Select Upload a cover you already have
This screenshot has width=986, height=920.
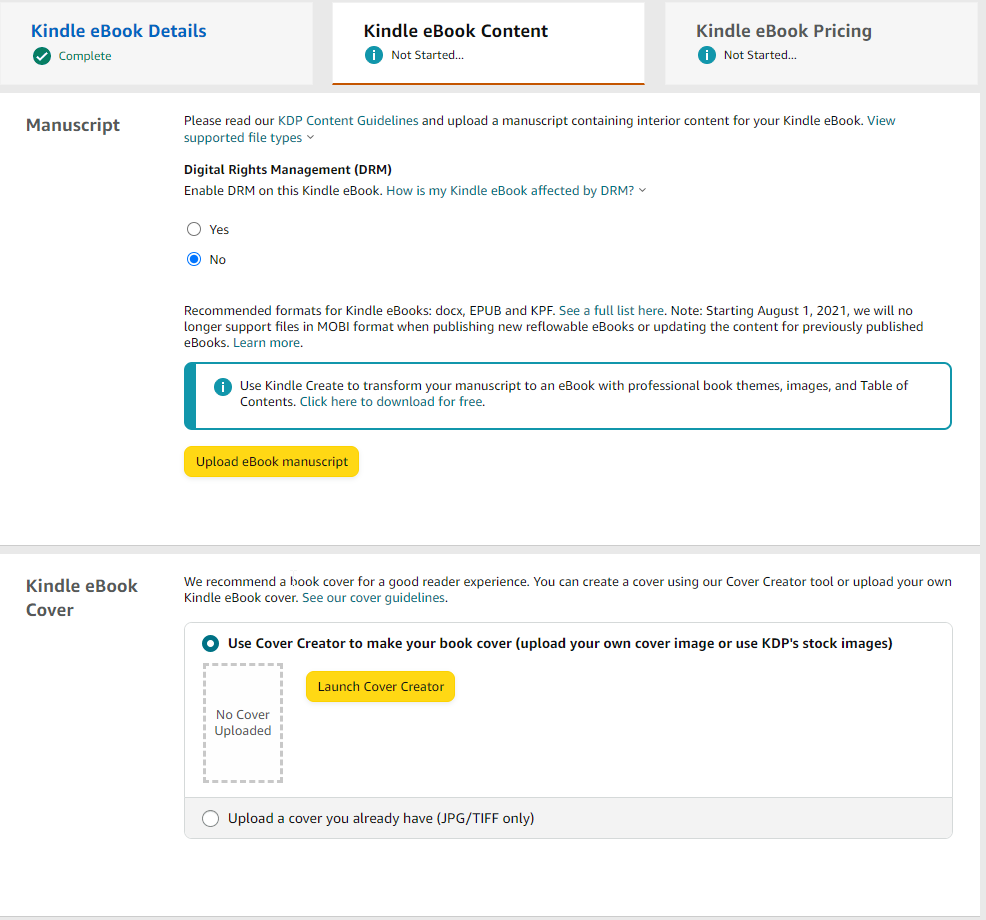(210, 818)
